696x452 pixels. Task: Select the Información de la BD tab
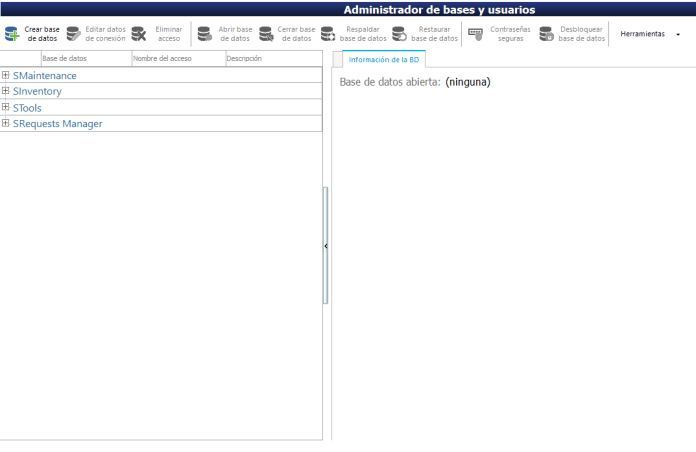[x=377, y=59]
